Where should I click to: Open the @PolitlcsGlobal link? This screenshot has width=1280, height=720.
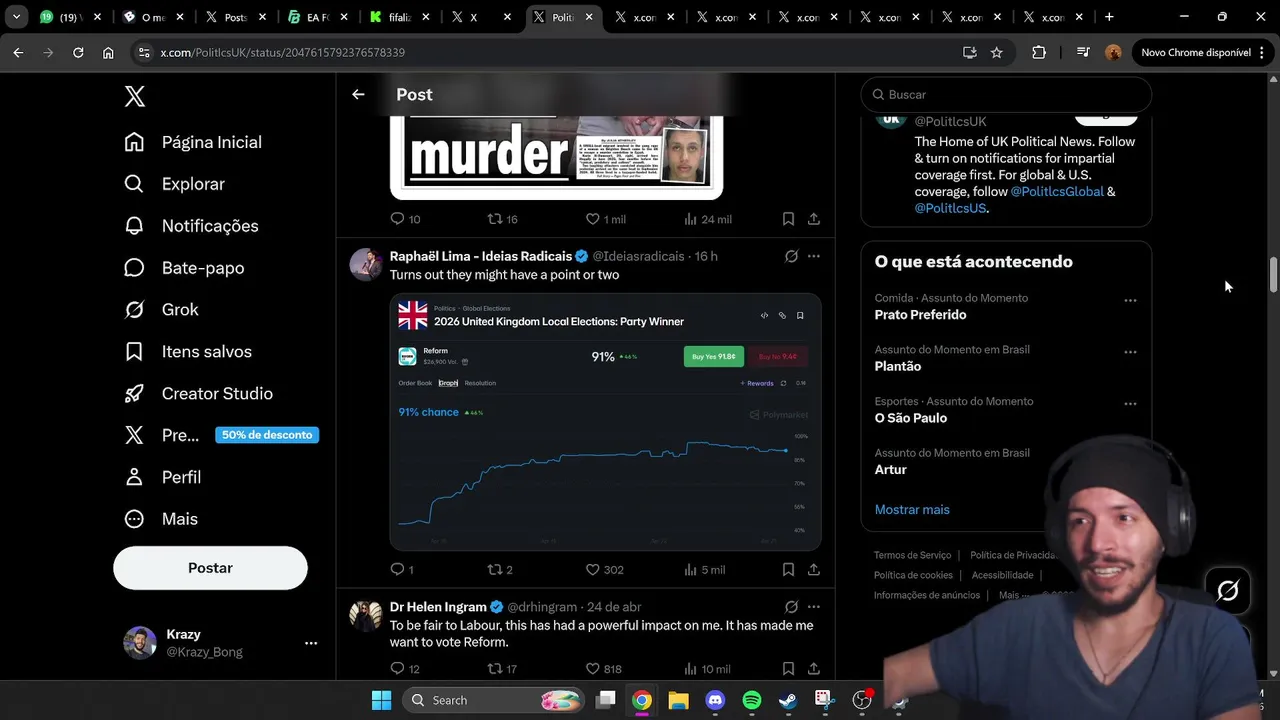1057,191
